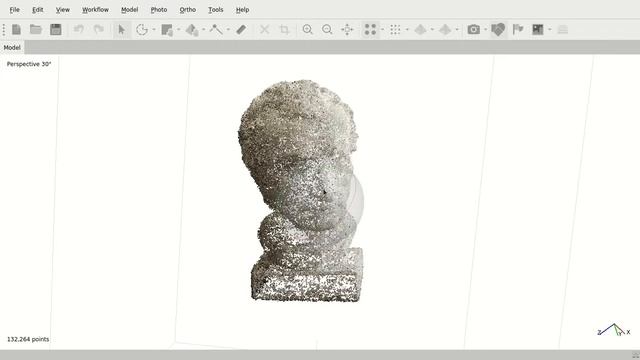Open a project using the folder icon
Viewport: 640px width, 360px height.
(x=36, y=29)
